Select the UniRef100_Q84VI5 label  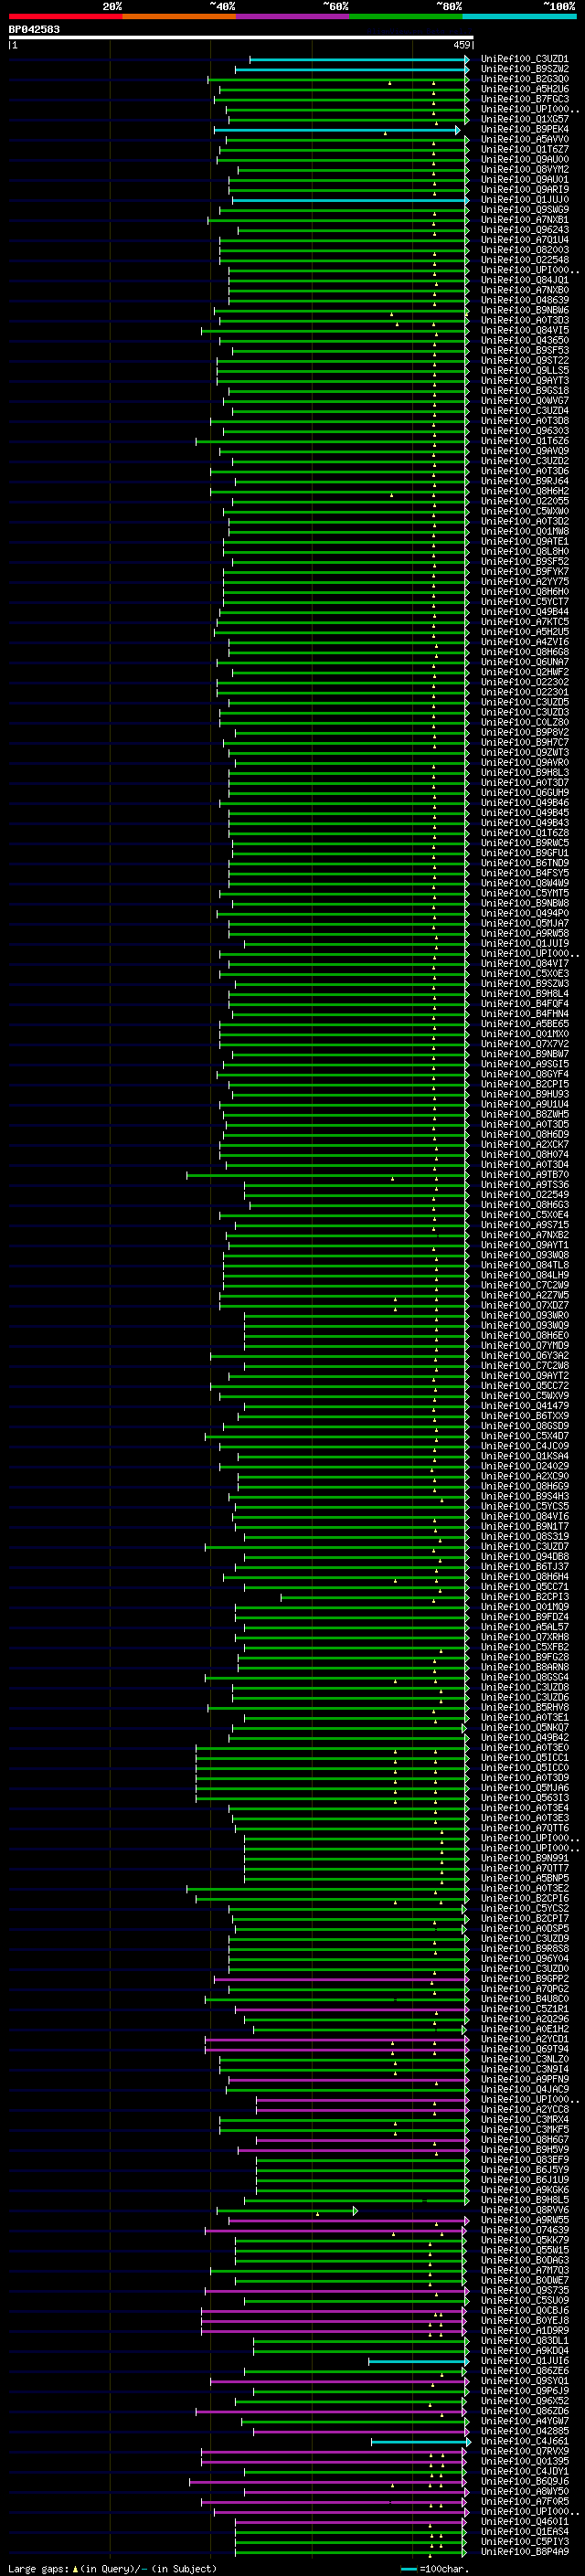(x=525, y=331)
